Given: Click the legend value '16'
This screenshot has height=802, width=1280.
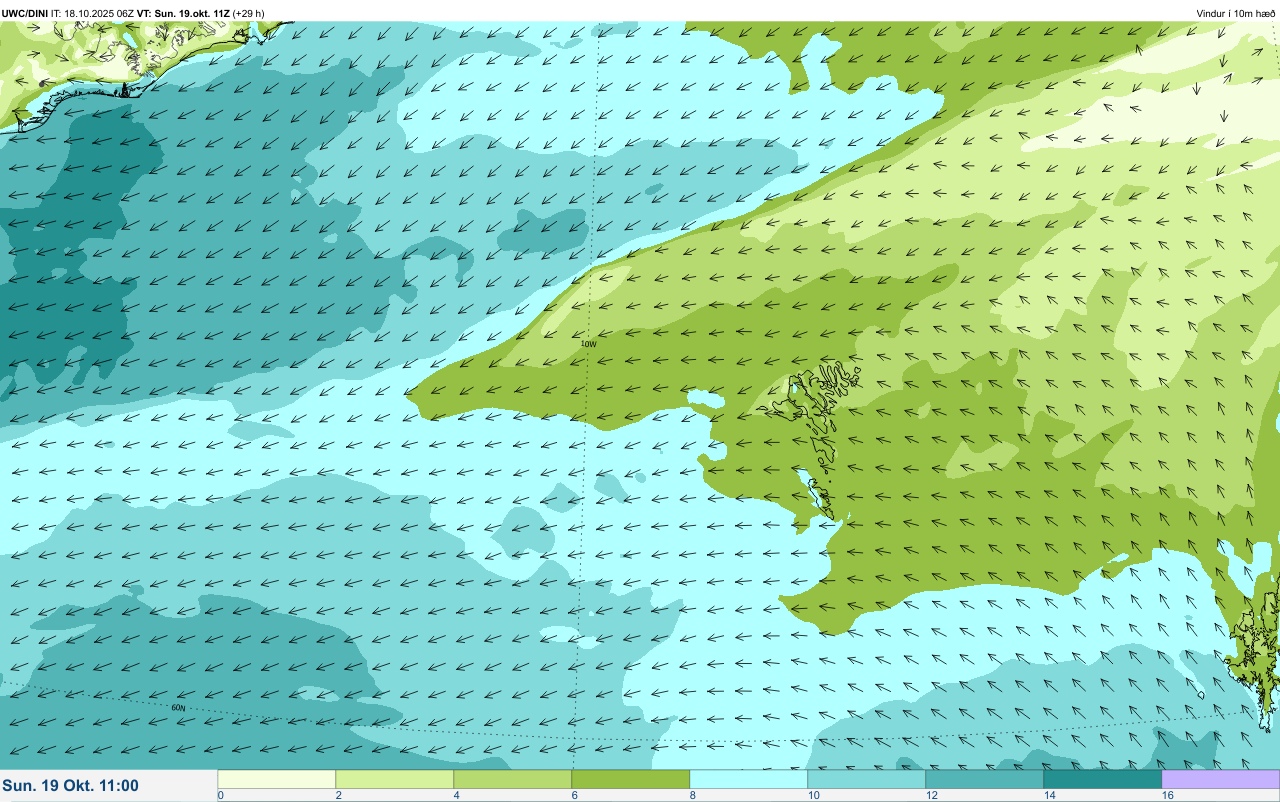Looking at the screenshot, I should (1167, 795).
